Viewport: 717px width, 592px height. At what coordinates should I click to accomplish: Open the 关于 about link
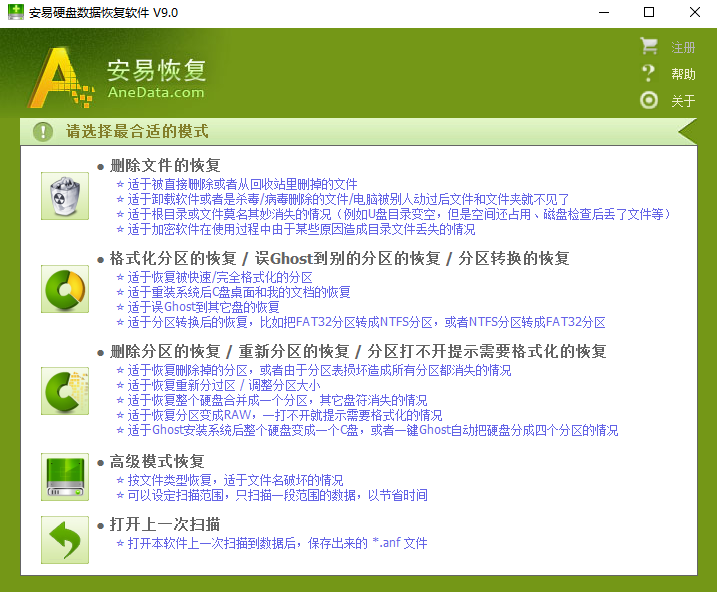pyautogui.click(x=683, y=101)
